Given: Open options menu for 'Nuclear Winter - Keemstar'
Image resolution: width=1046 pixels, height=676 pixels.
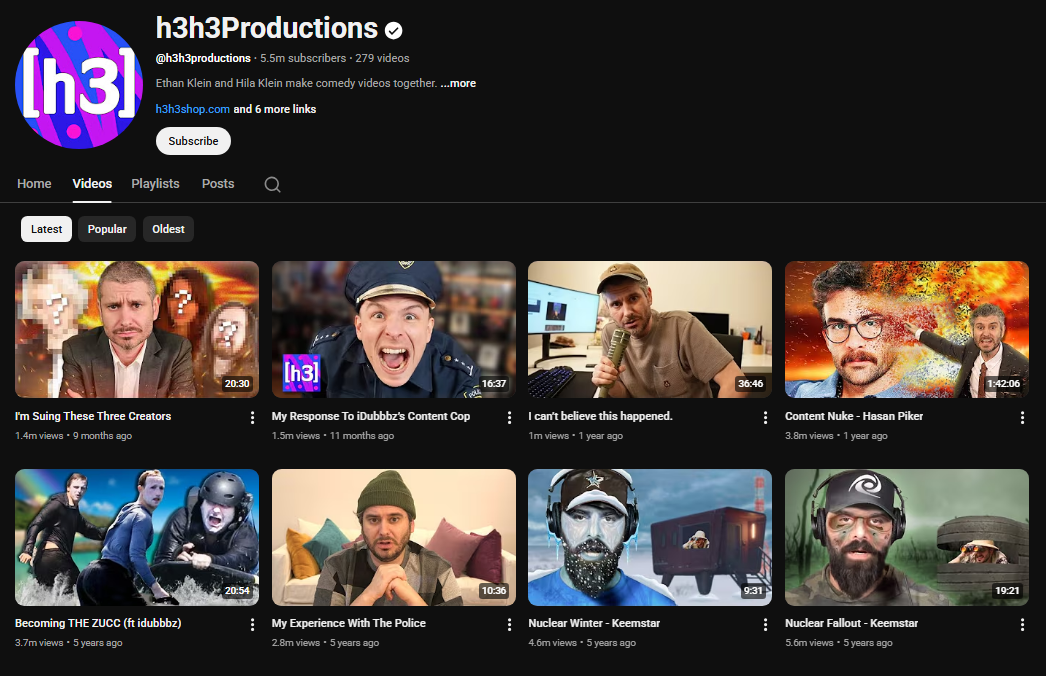Looking at the screenshot, I should pos(765,624).
